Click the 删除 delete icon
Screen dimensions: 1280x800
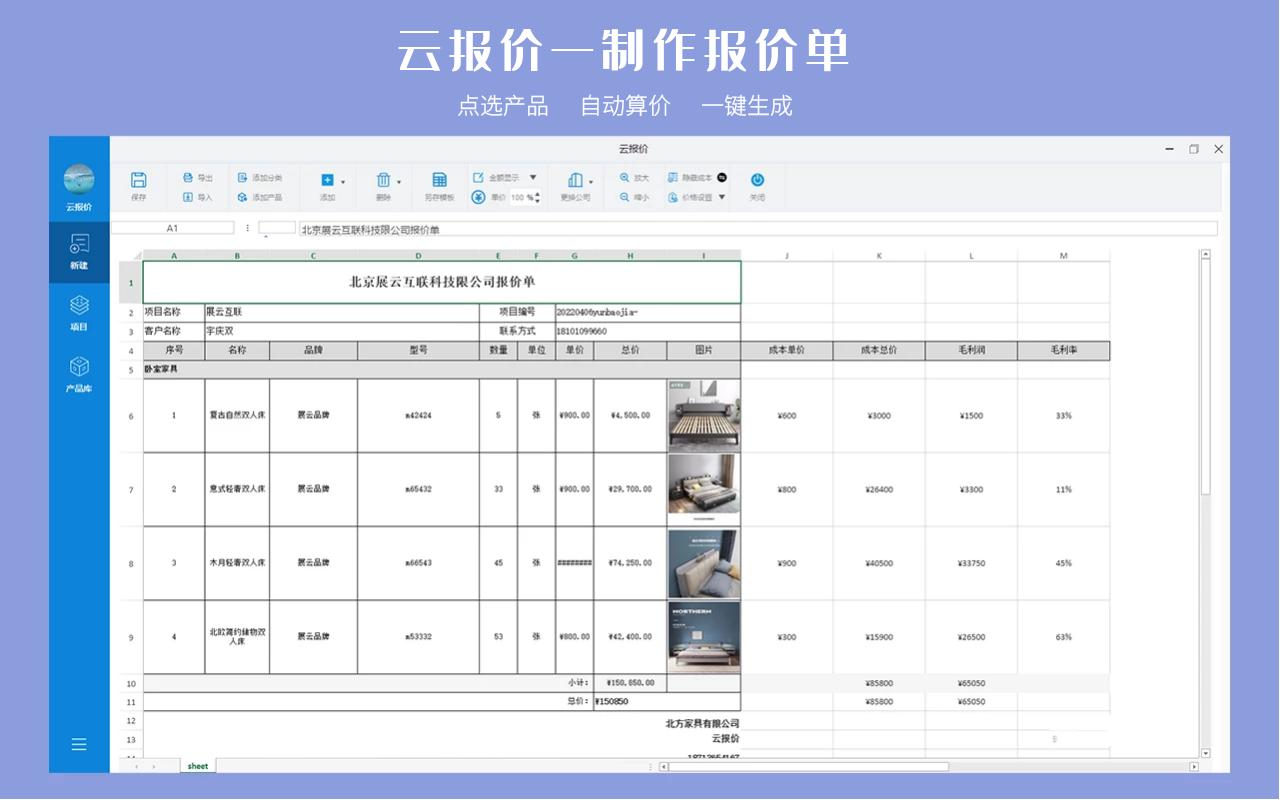point(383,178)
